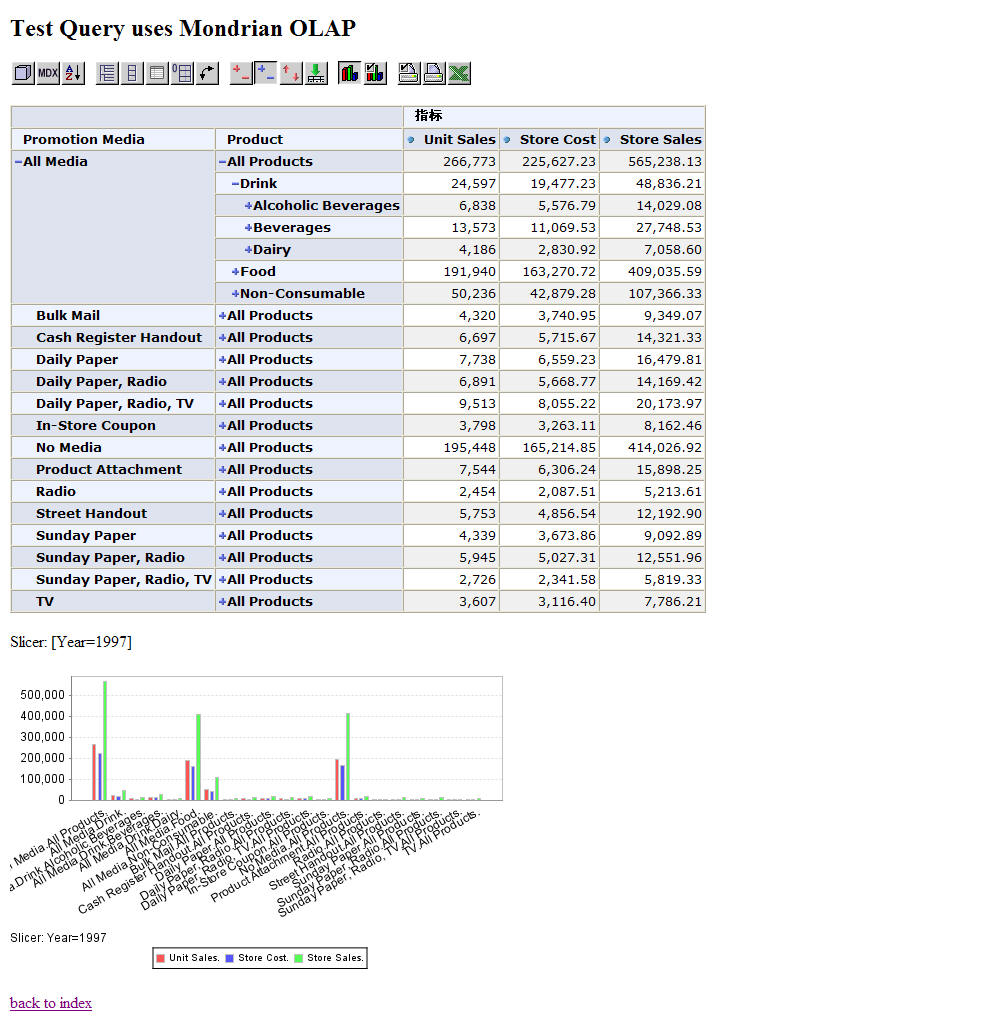1001x1027 pixels.
Task: Expand the Dairy product node
Action: [x=249, y=250]
